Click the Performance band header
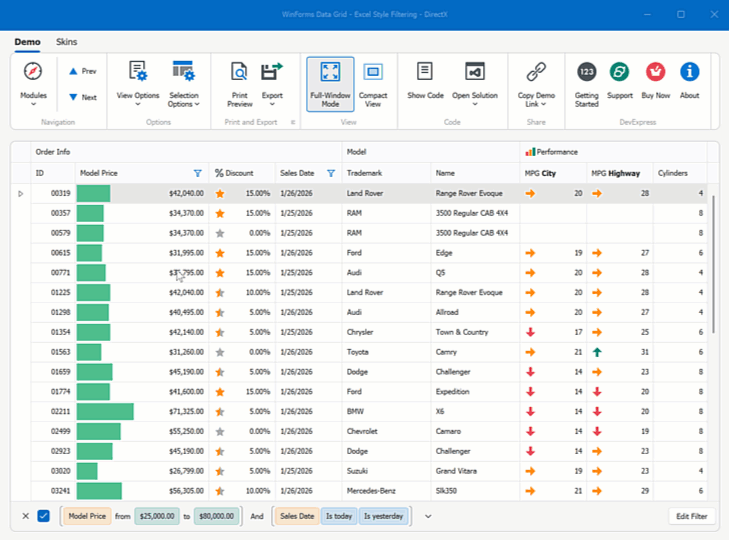 point(613,152)
